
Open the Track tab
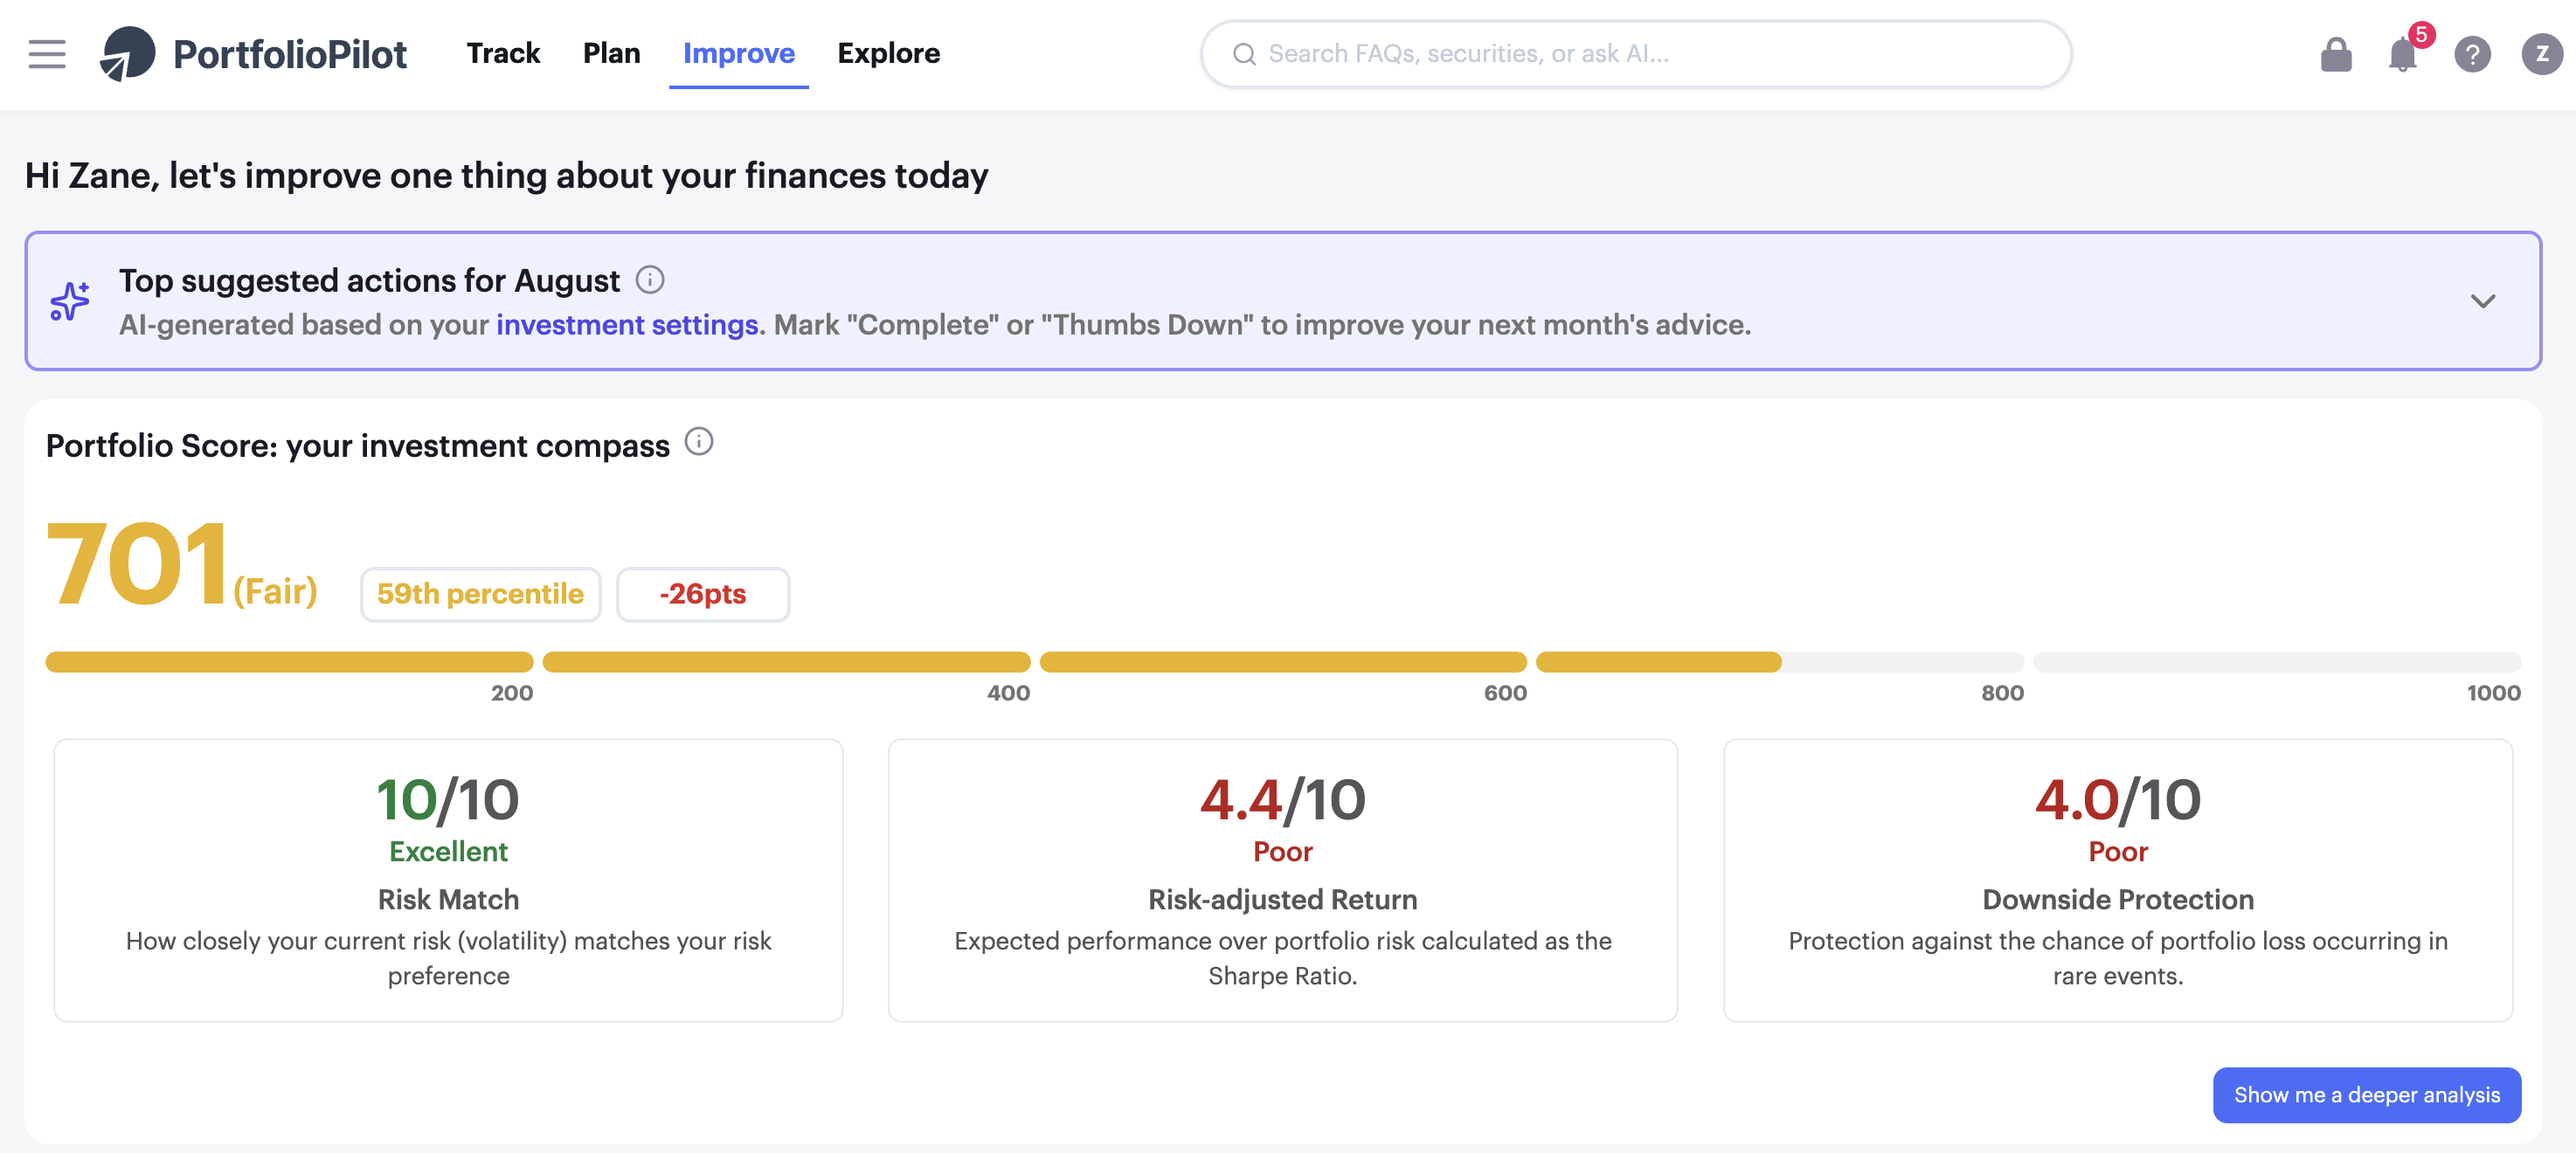(503, 53)
